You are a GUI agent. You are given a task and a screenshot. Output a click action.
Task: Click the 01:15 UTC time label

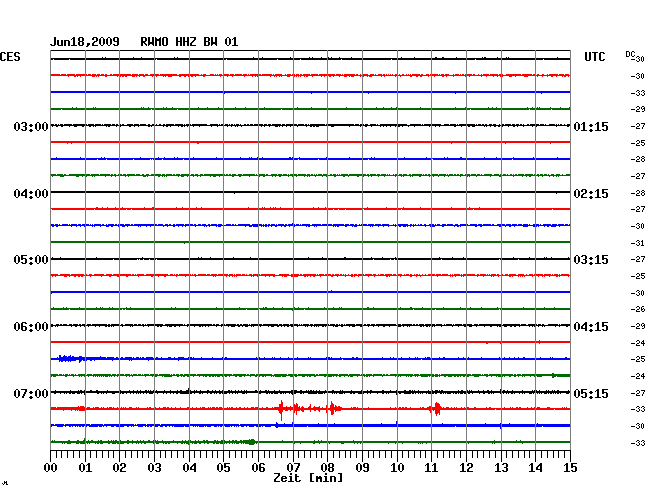pyautogui.click(x=591, y=126)
